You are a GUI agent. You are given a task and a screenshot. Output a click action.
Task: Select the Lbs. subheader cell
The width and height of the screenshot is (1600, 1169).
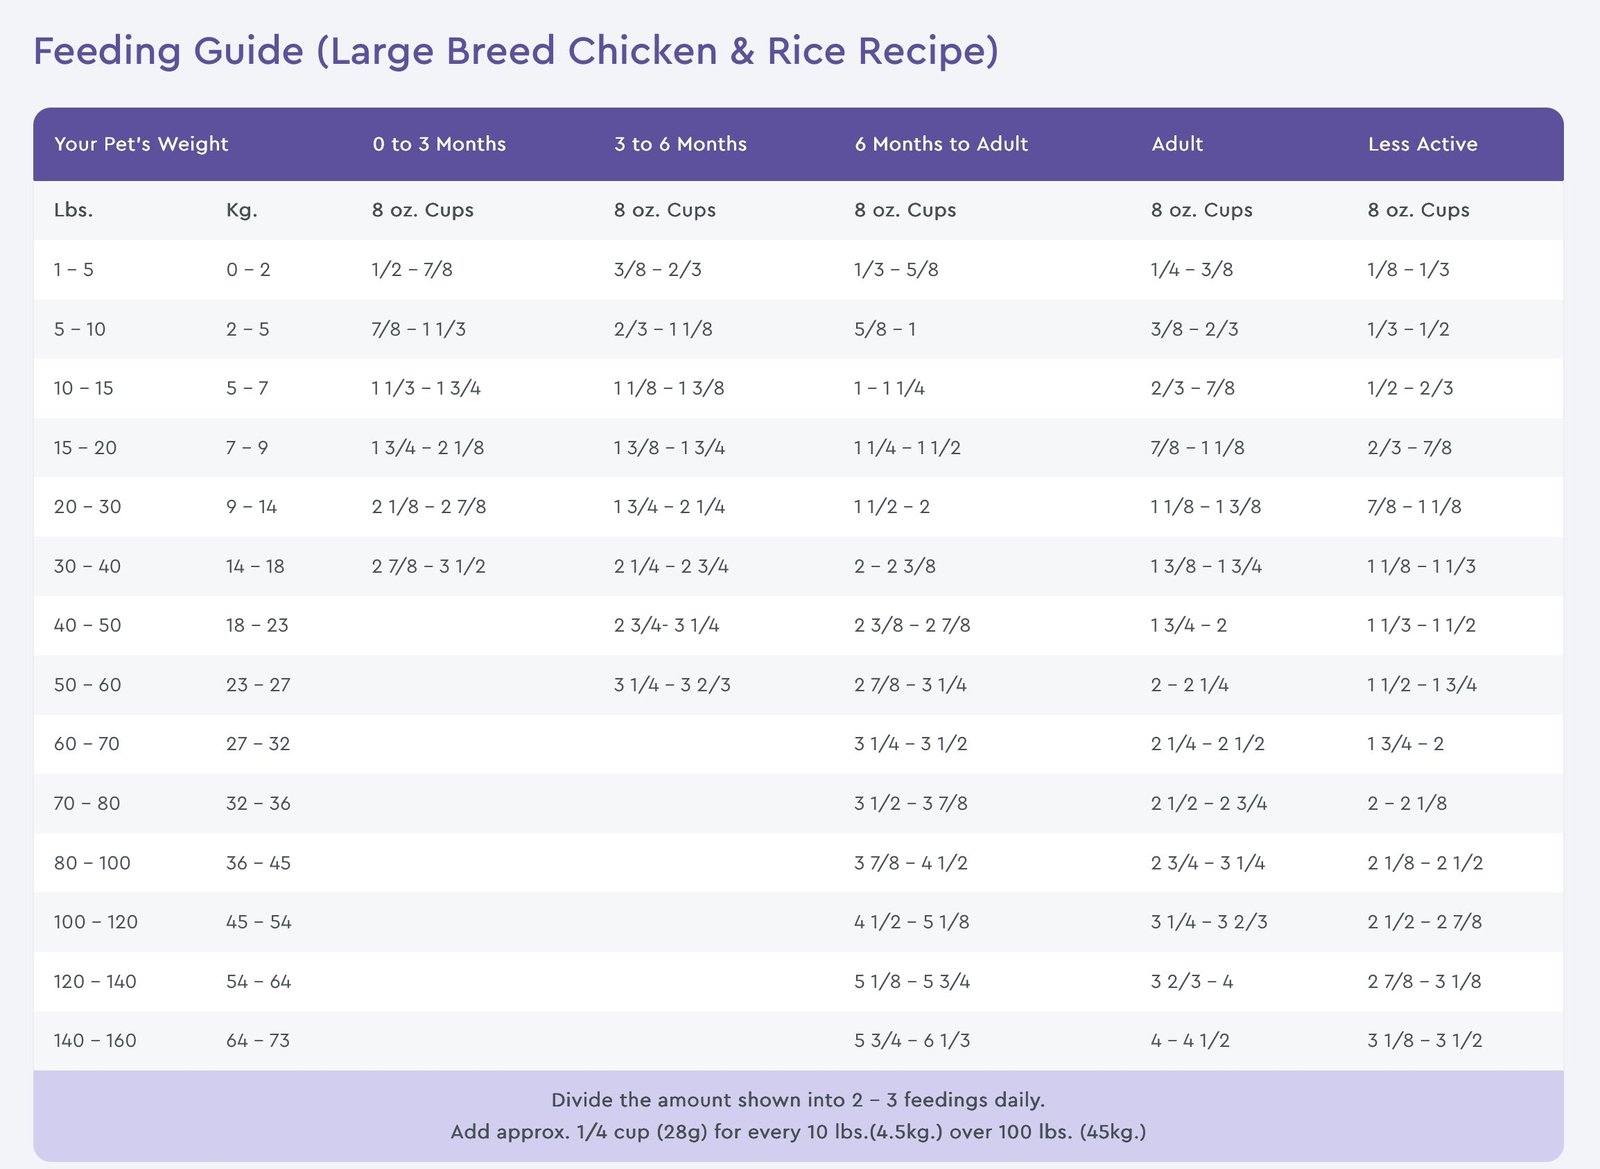(74, 210)
